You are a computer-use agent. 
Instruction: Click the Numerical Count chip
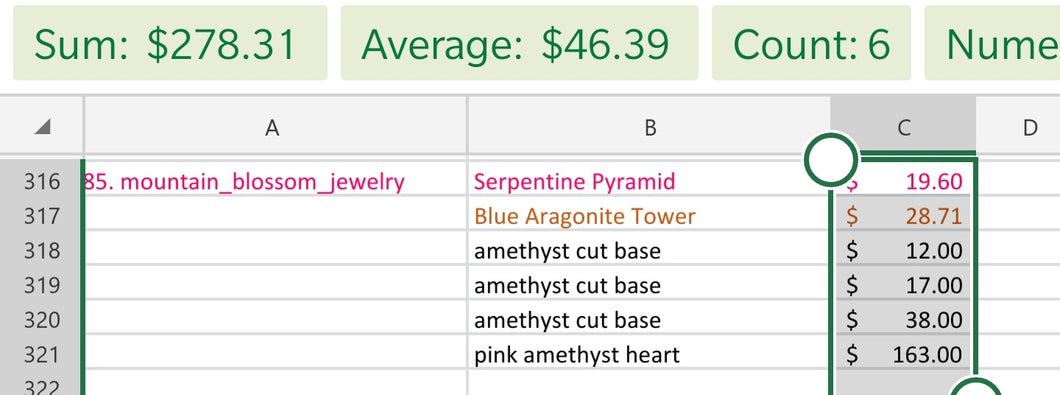tap(992, 43)
